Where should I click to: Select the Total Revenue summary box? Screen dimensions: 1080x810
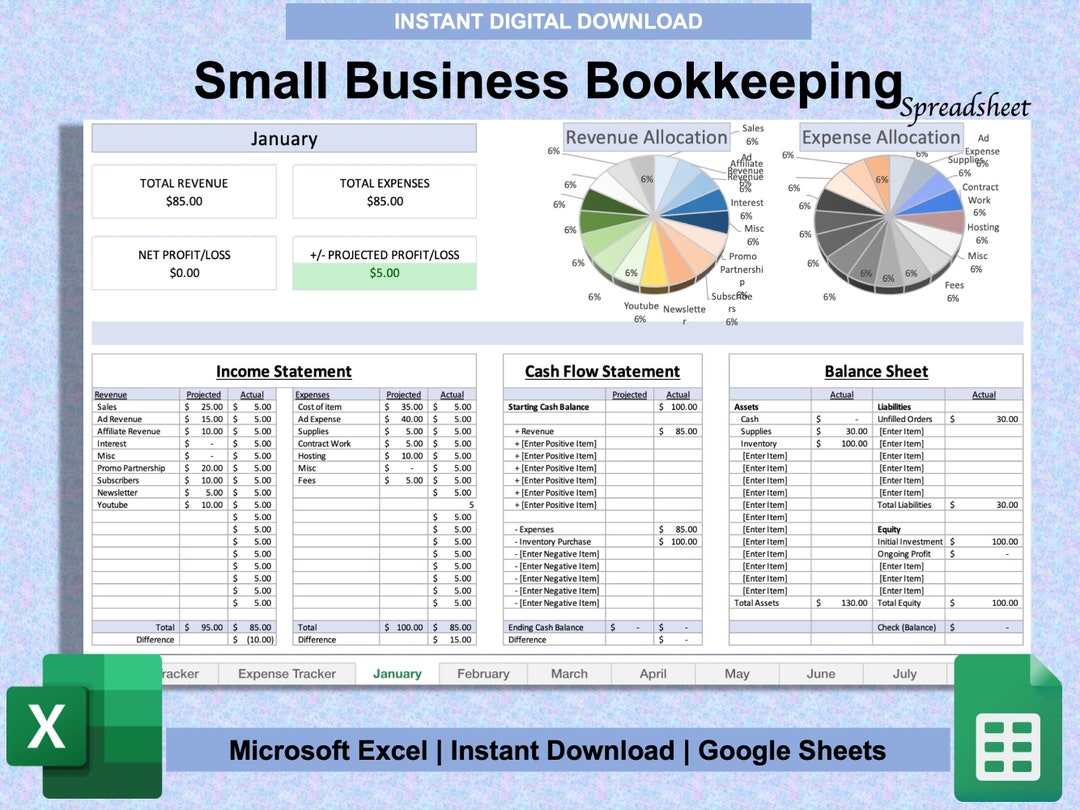click(x=184, y=191)
